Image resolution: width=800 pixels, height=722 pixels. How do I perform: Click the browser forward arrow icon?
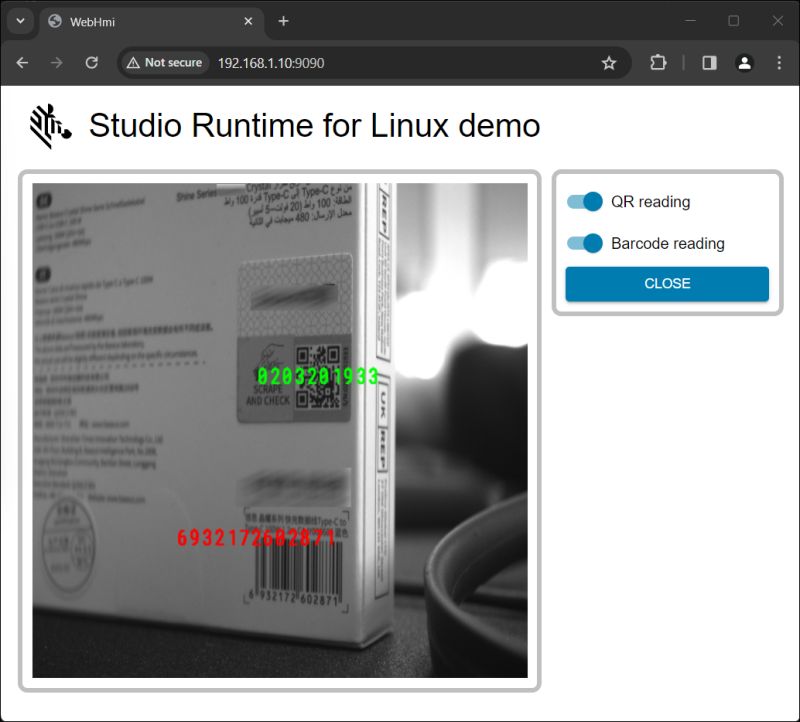[x=57, y=62]
